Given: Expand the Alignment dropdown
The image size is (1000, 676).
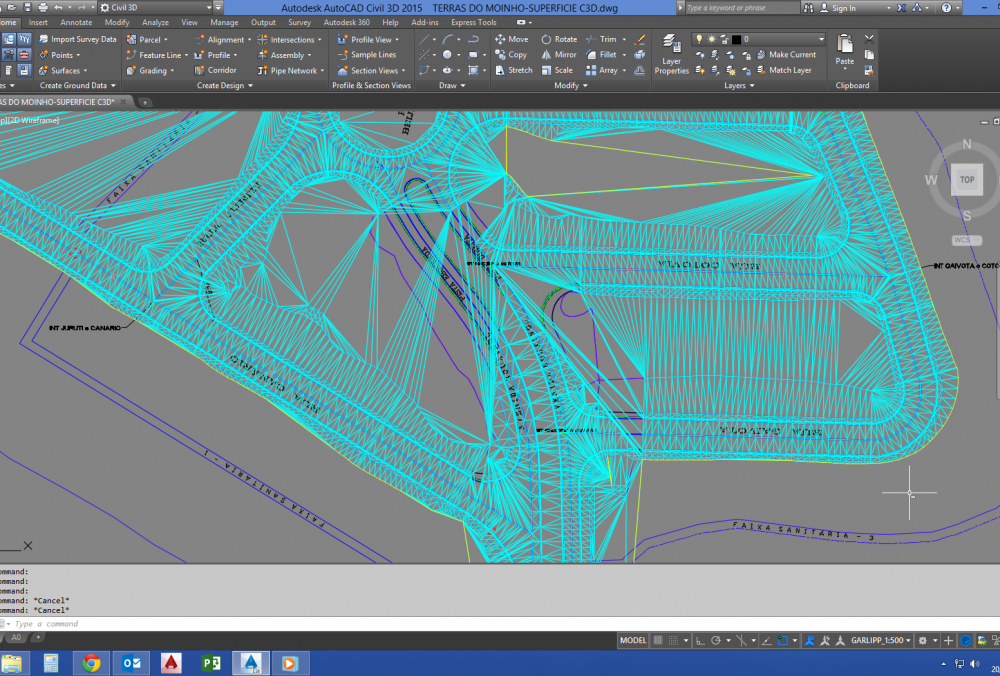Looking at the screenshot, I should (x=249, y=40).
